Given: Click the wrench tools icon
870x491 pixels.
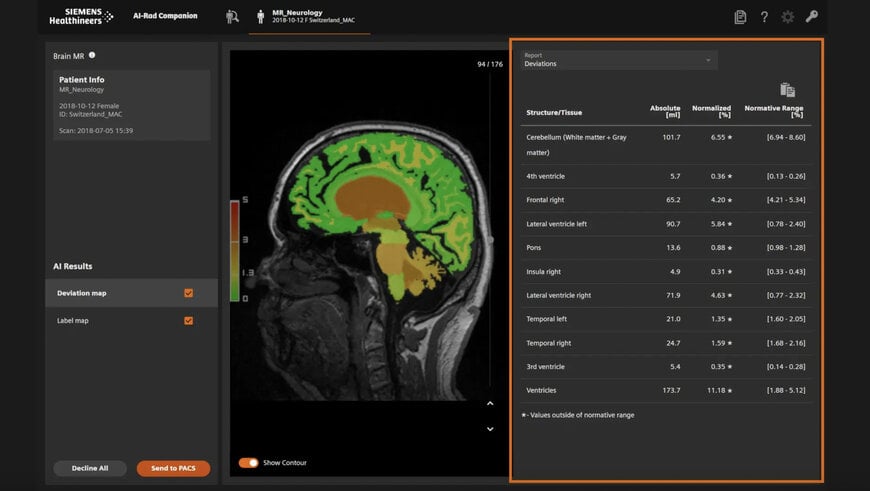Looking at the screenshot, I should coord(812,17).
